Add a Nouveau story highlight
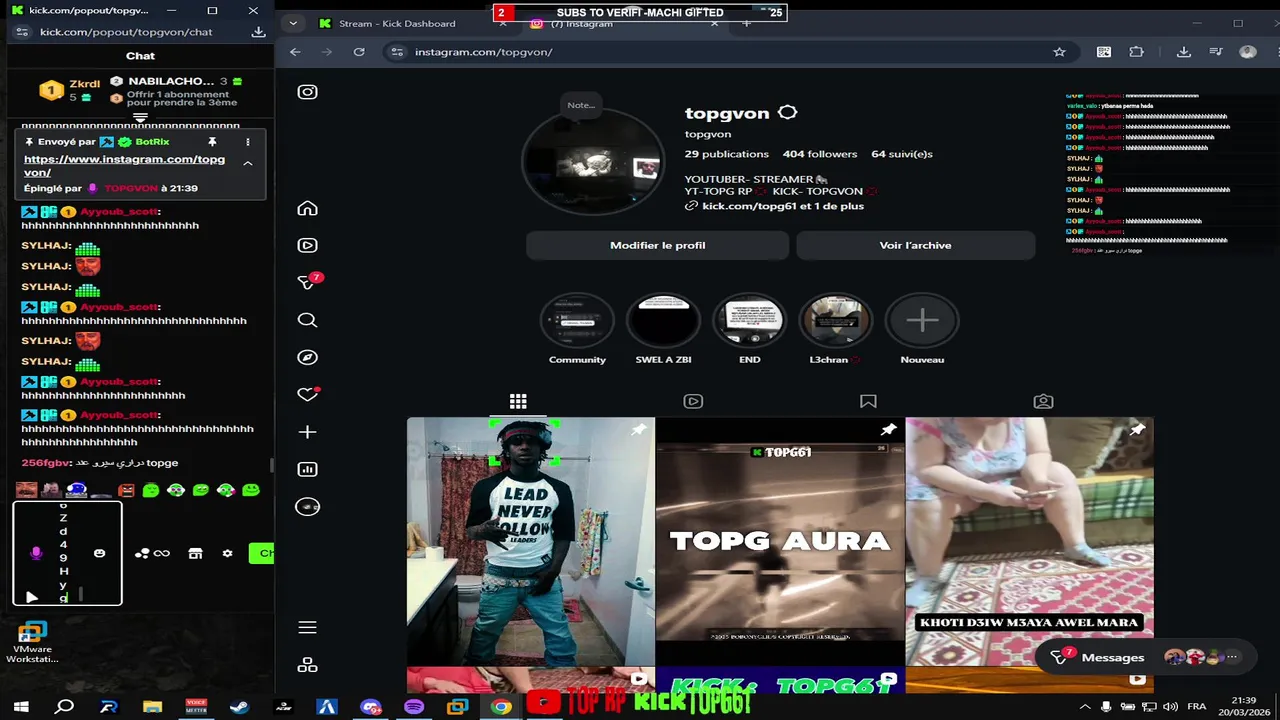 coord(922,321)
